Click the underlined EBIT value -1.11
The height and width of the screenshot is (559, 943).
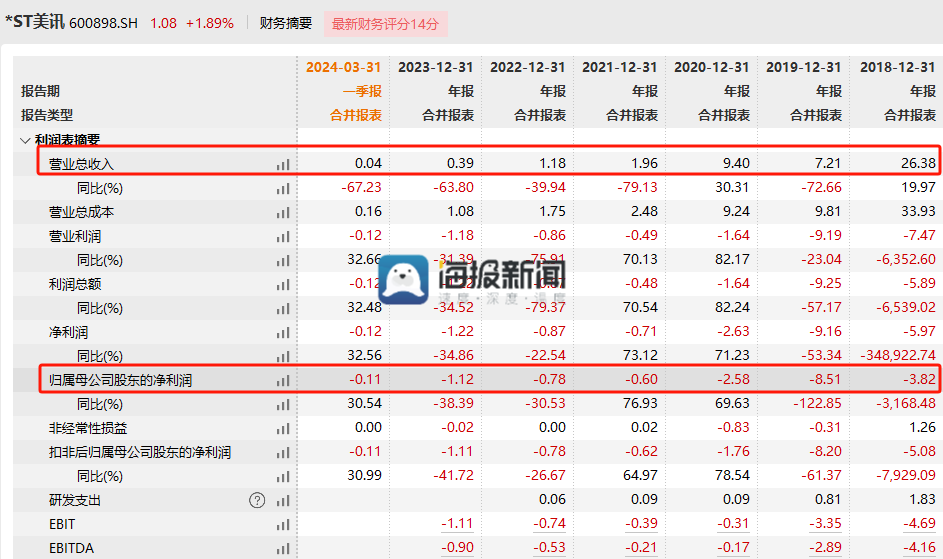pos(457,523)
